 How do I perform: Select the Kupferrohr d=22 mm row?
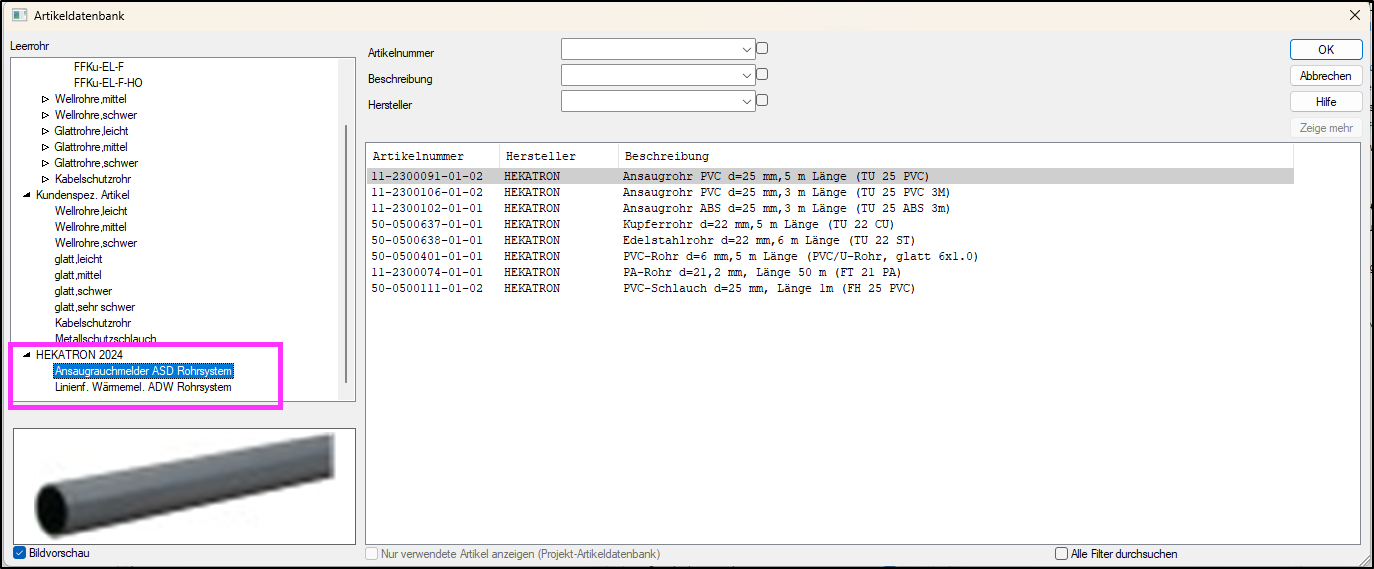click(830, 224)
